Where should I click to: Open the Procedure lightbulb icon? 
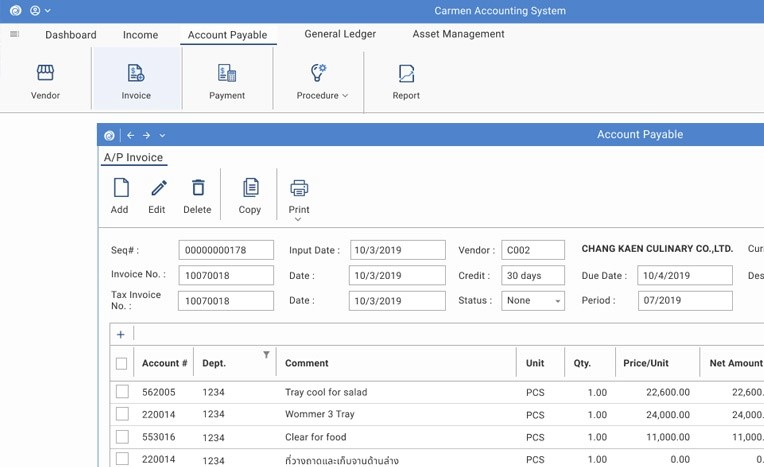pyautogui.click(x=319, y=73)
